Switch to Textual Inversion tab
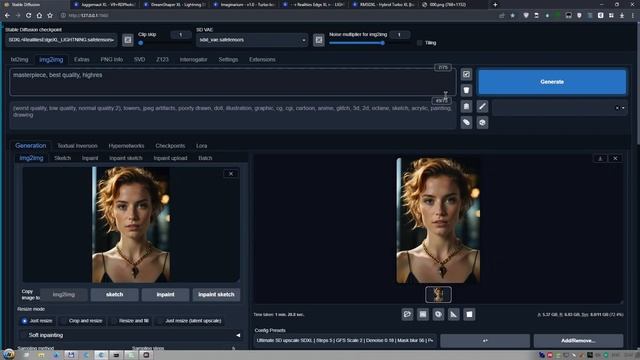This screenshot has height=360, width=640. tap(77, 146)
